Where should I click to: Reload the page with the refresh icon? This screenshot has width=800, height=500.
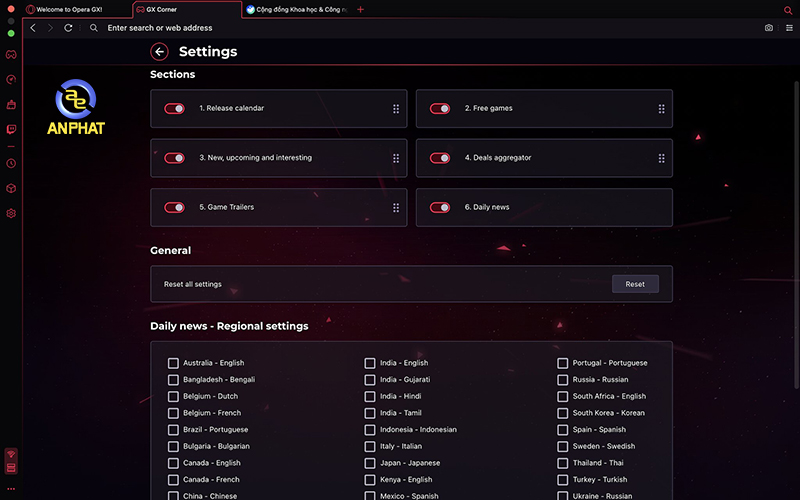pos(68,28)
